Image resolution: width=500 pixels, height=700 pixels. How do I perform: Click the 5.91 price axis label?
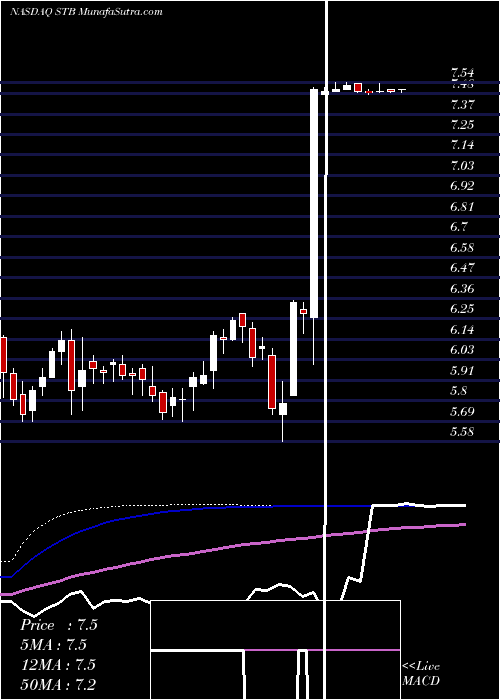point(462,371)
